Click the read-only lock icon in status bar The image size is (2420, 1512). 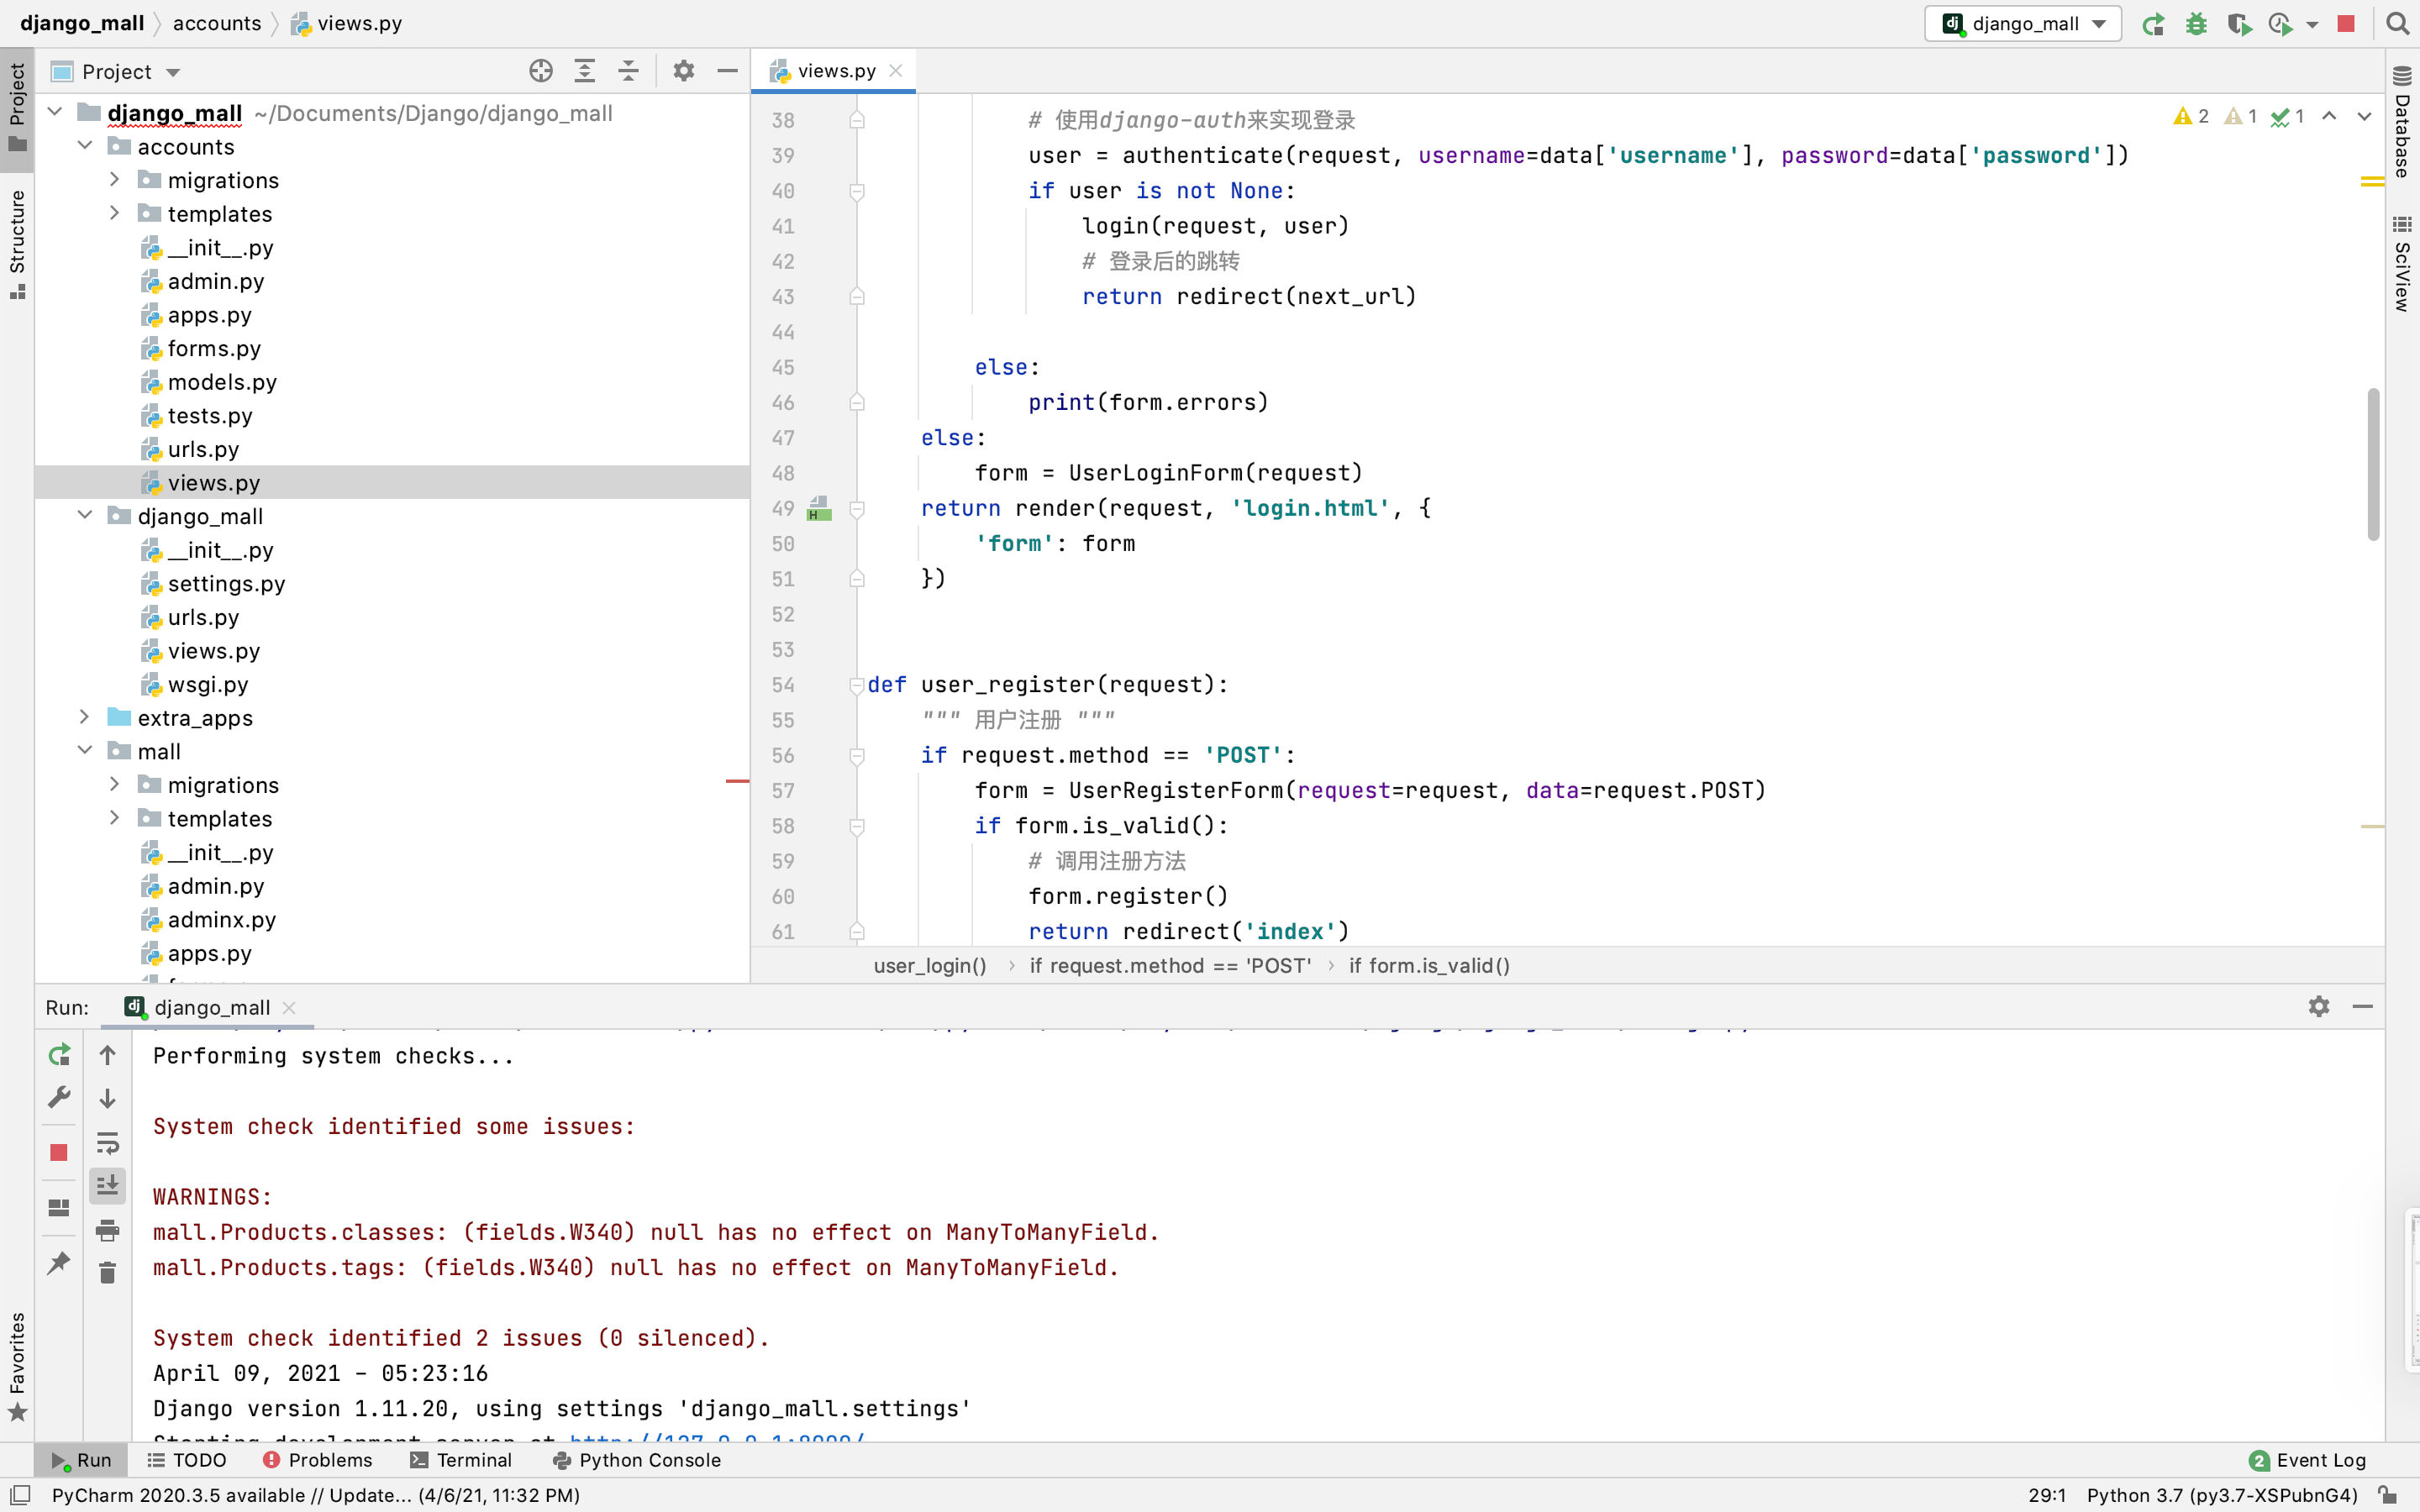2388,1495
